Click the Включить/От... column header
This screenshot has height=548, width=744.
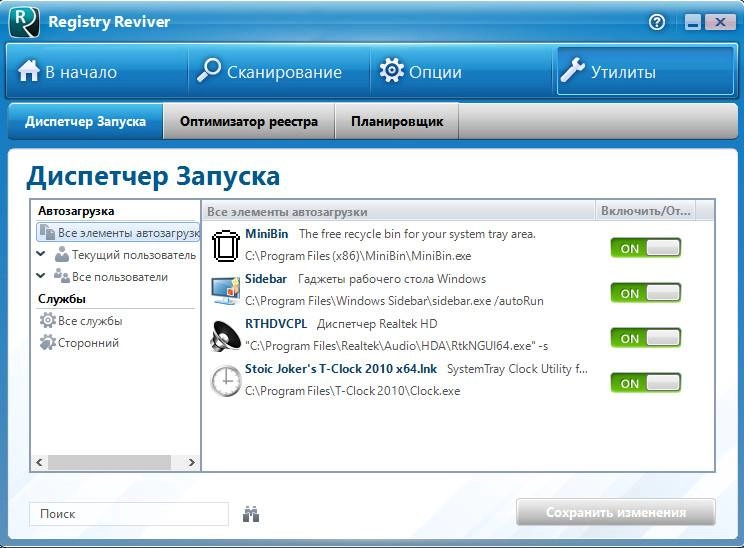645,211
